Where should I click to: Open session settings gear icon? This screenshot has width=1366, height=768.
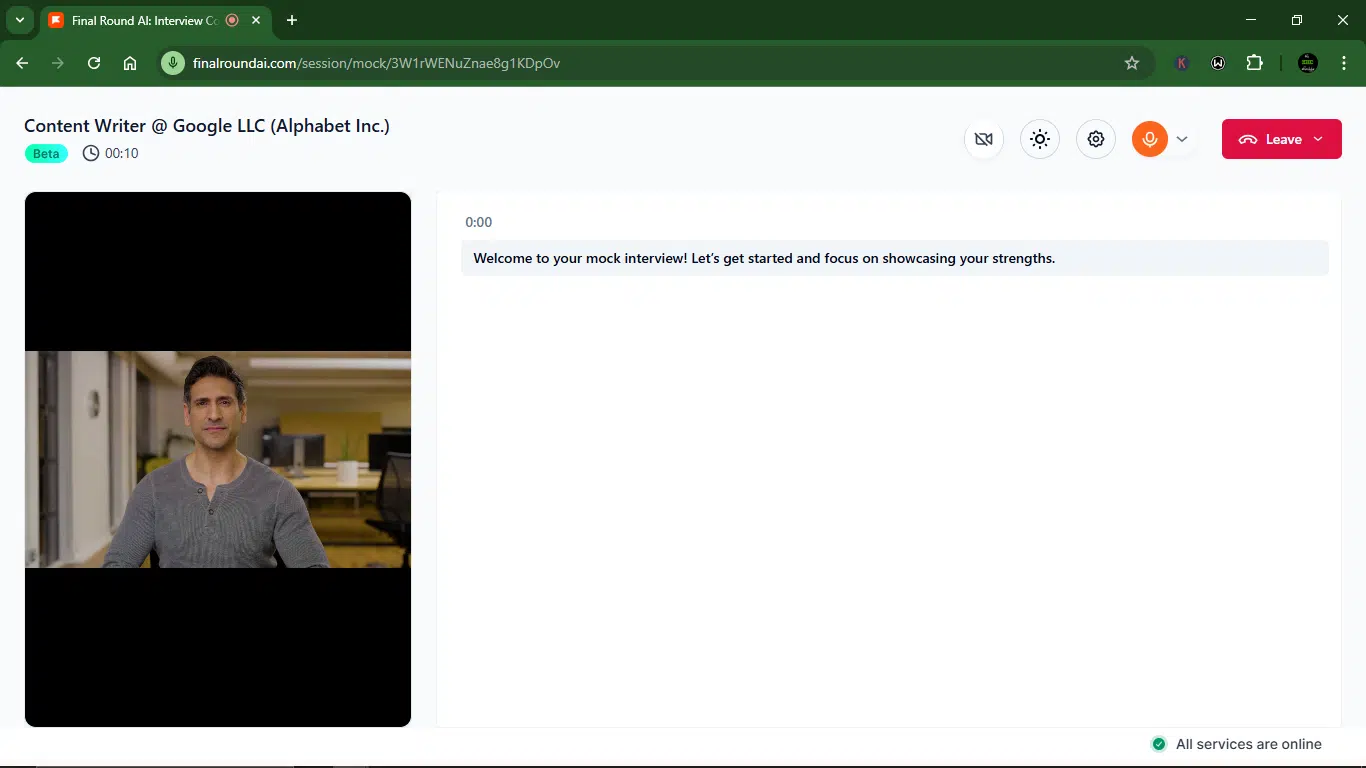coord(1096,139)
